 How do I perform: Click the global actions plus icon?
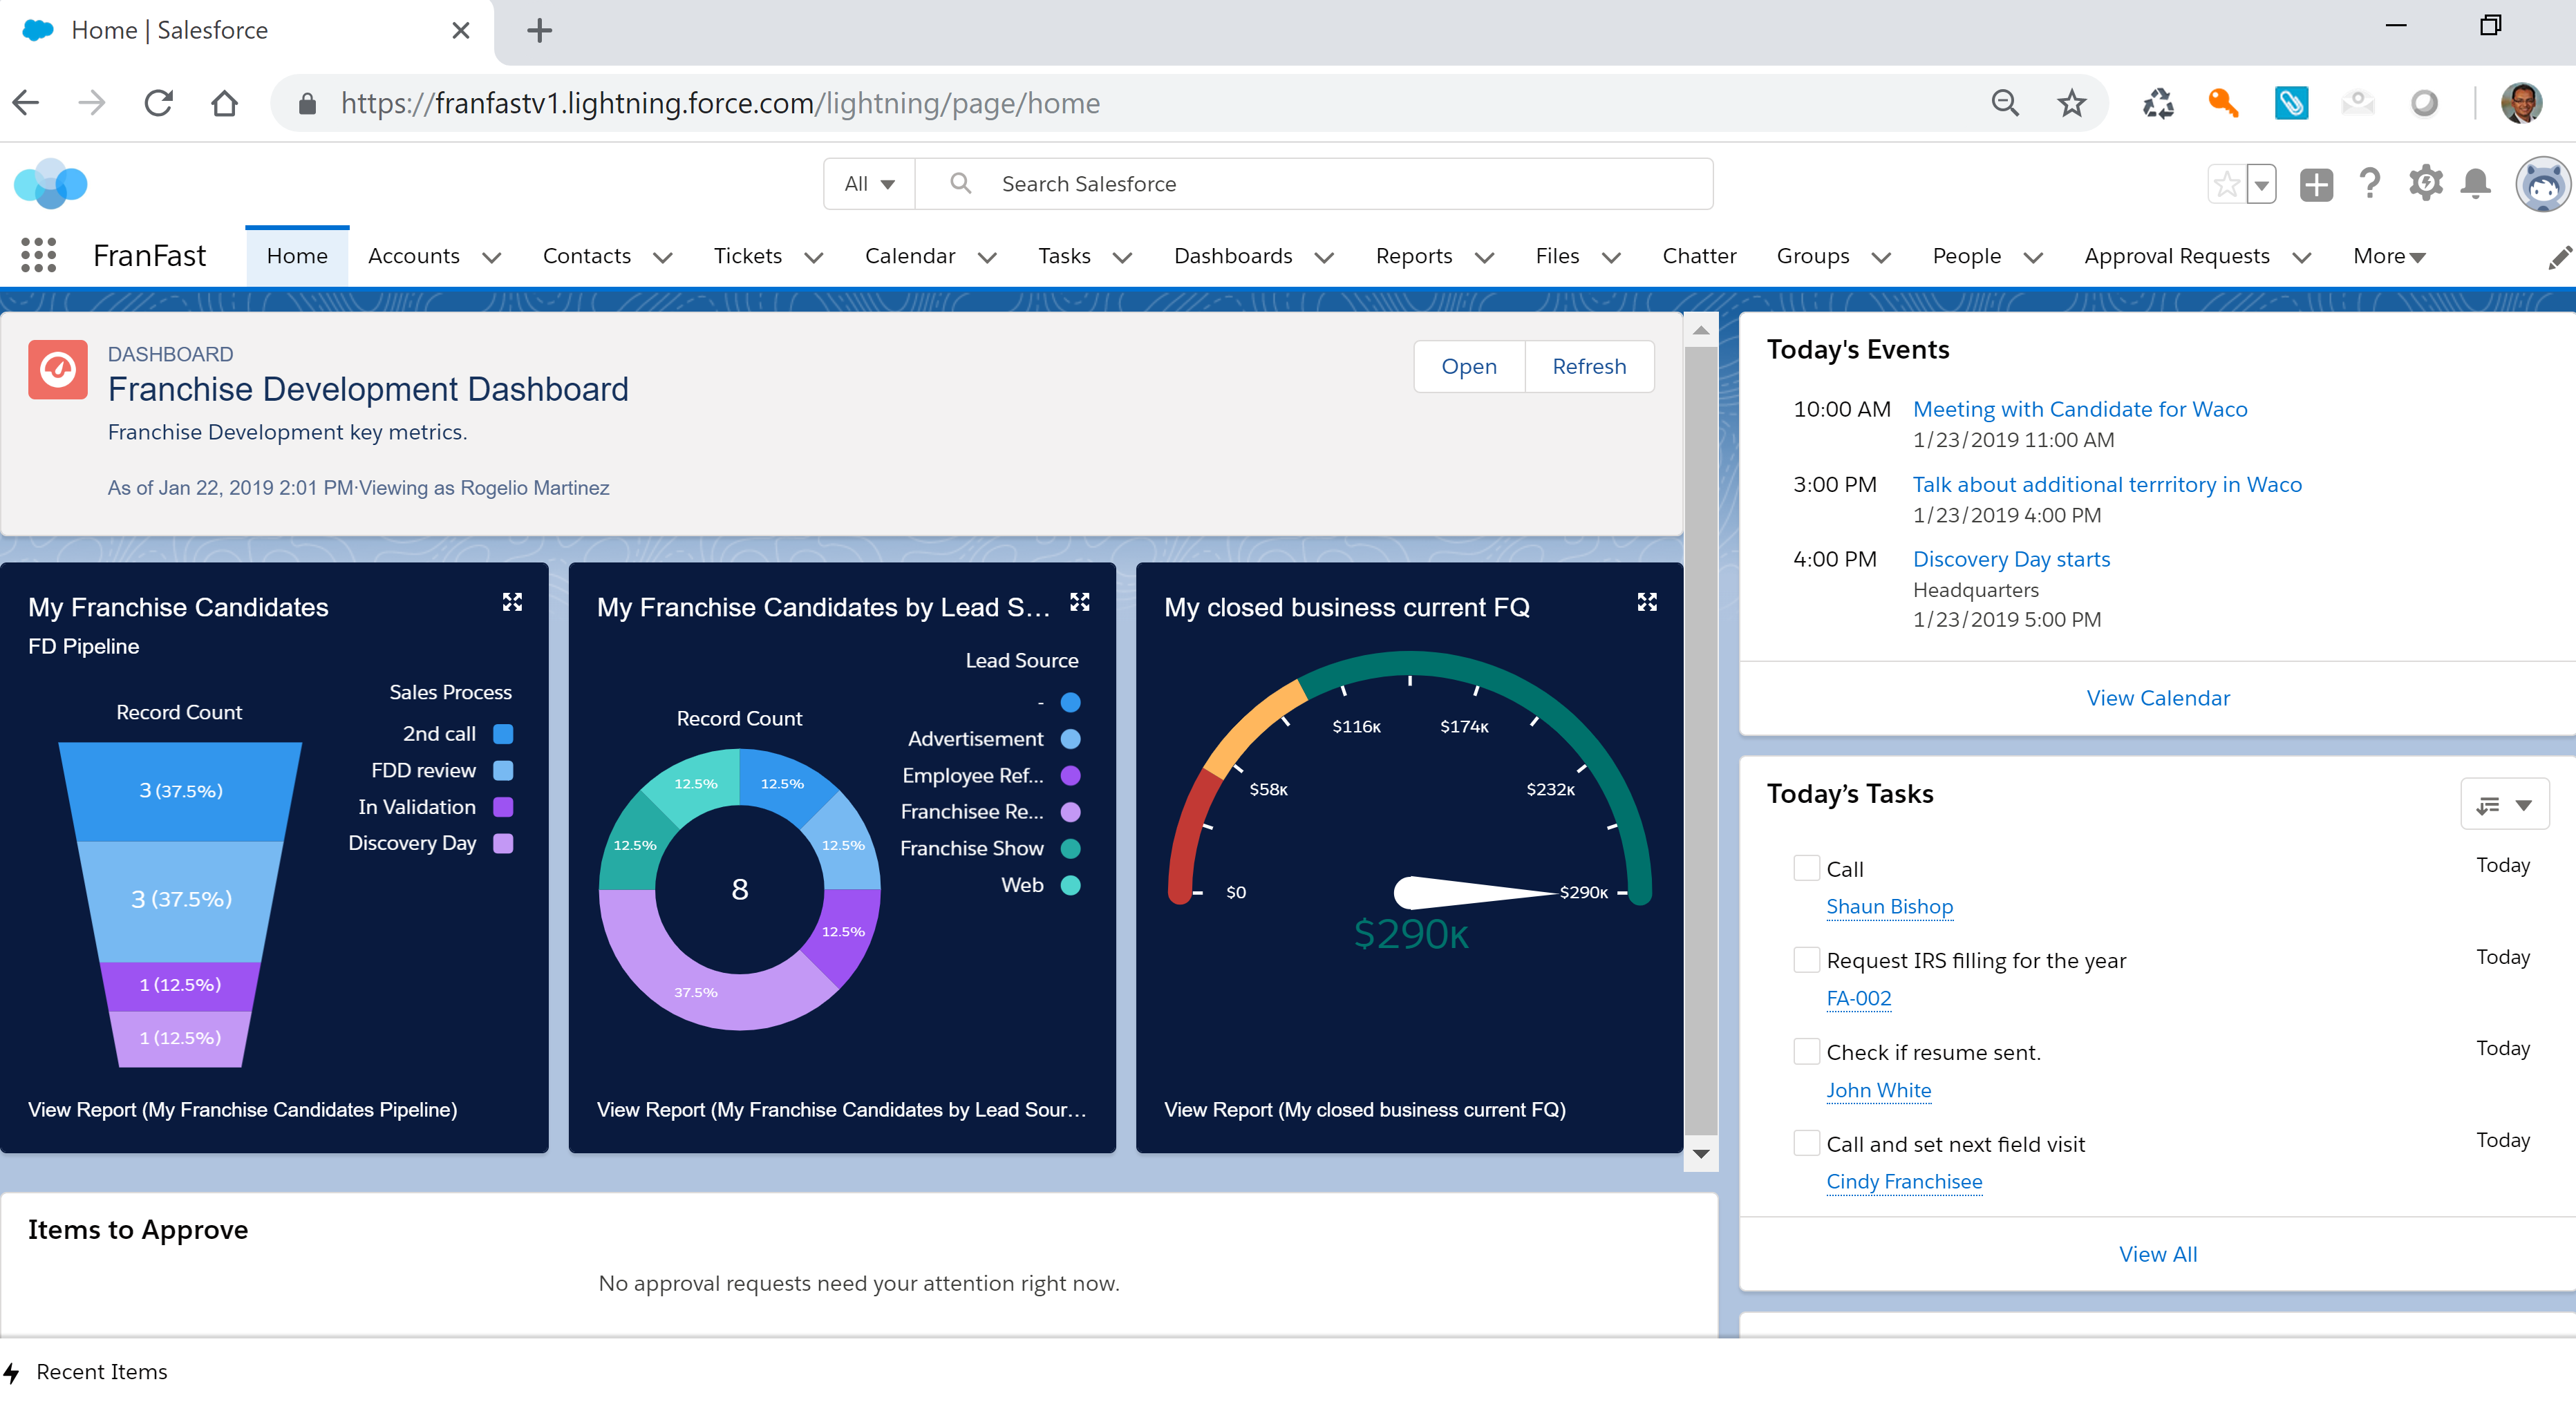[2316, 184]
